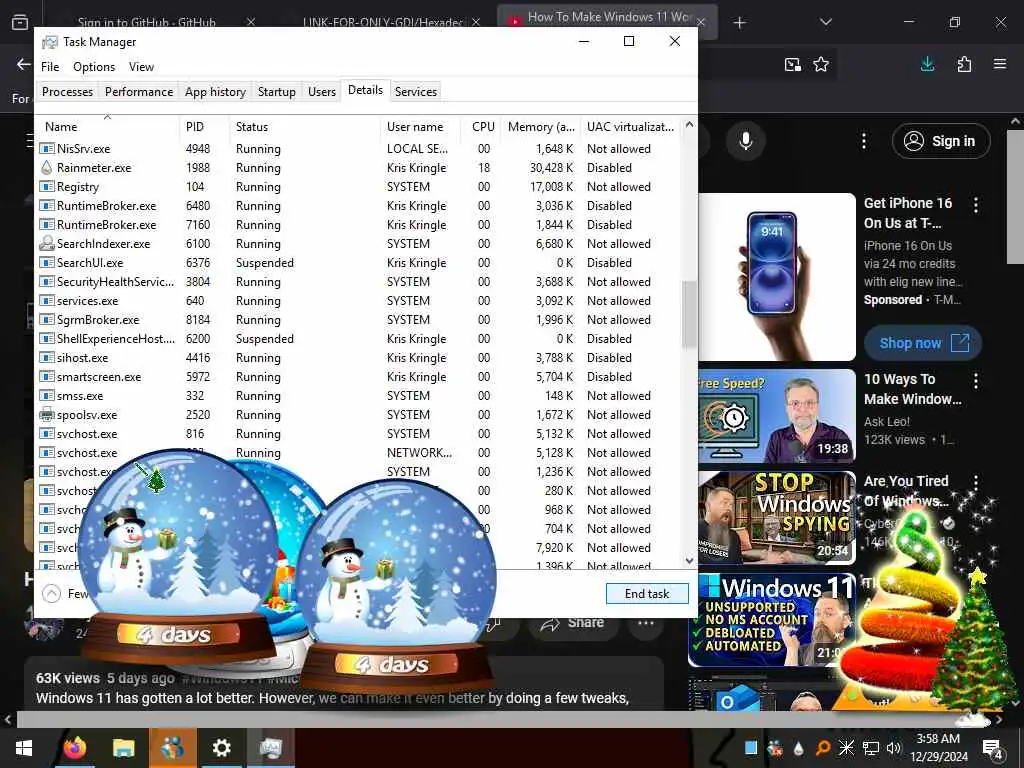The width and height of the screenshot is (1024, 768).
Task: Open the Options menu in Task Manager
Action: pos(94,67)
